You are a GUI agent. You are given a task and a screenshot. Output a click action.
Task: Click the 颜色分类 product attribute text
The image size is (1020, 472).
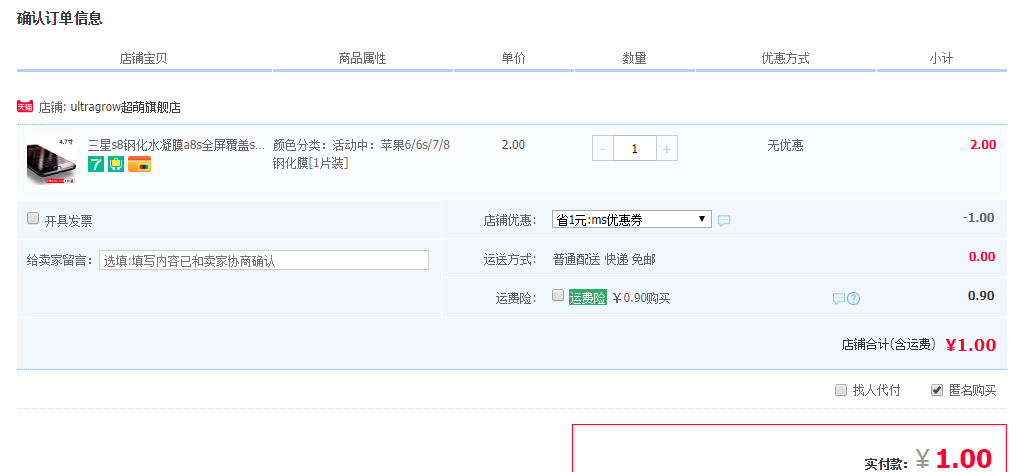point(361,154)
